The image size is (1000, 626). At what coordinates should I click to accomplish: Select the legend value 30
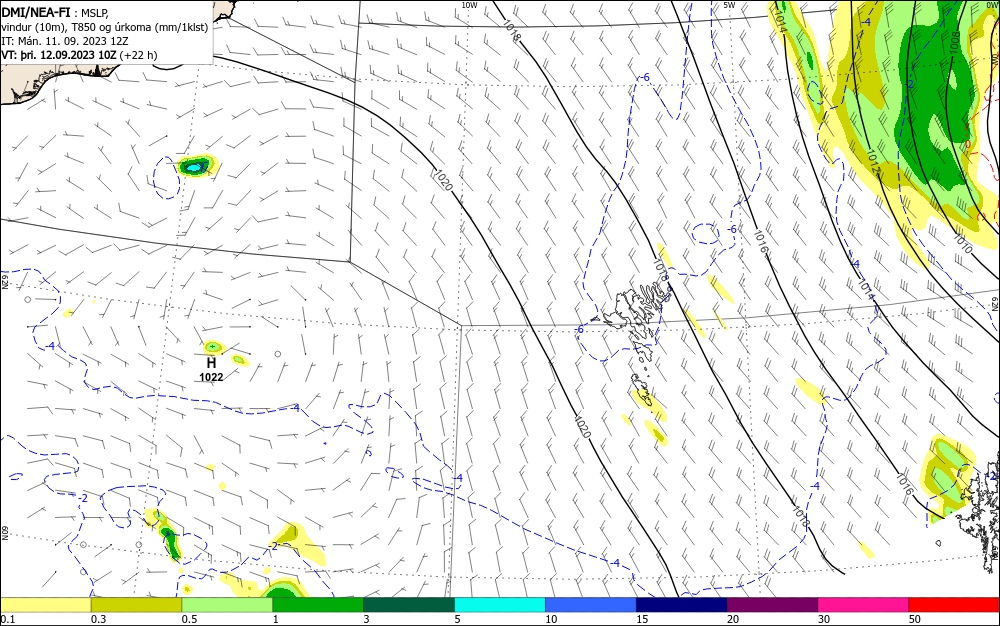point(824,619)
